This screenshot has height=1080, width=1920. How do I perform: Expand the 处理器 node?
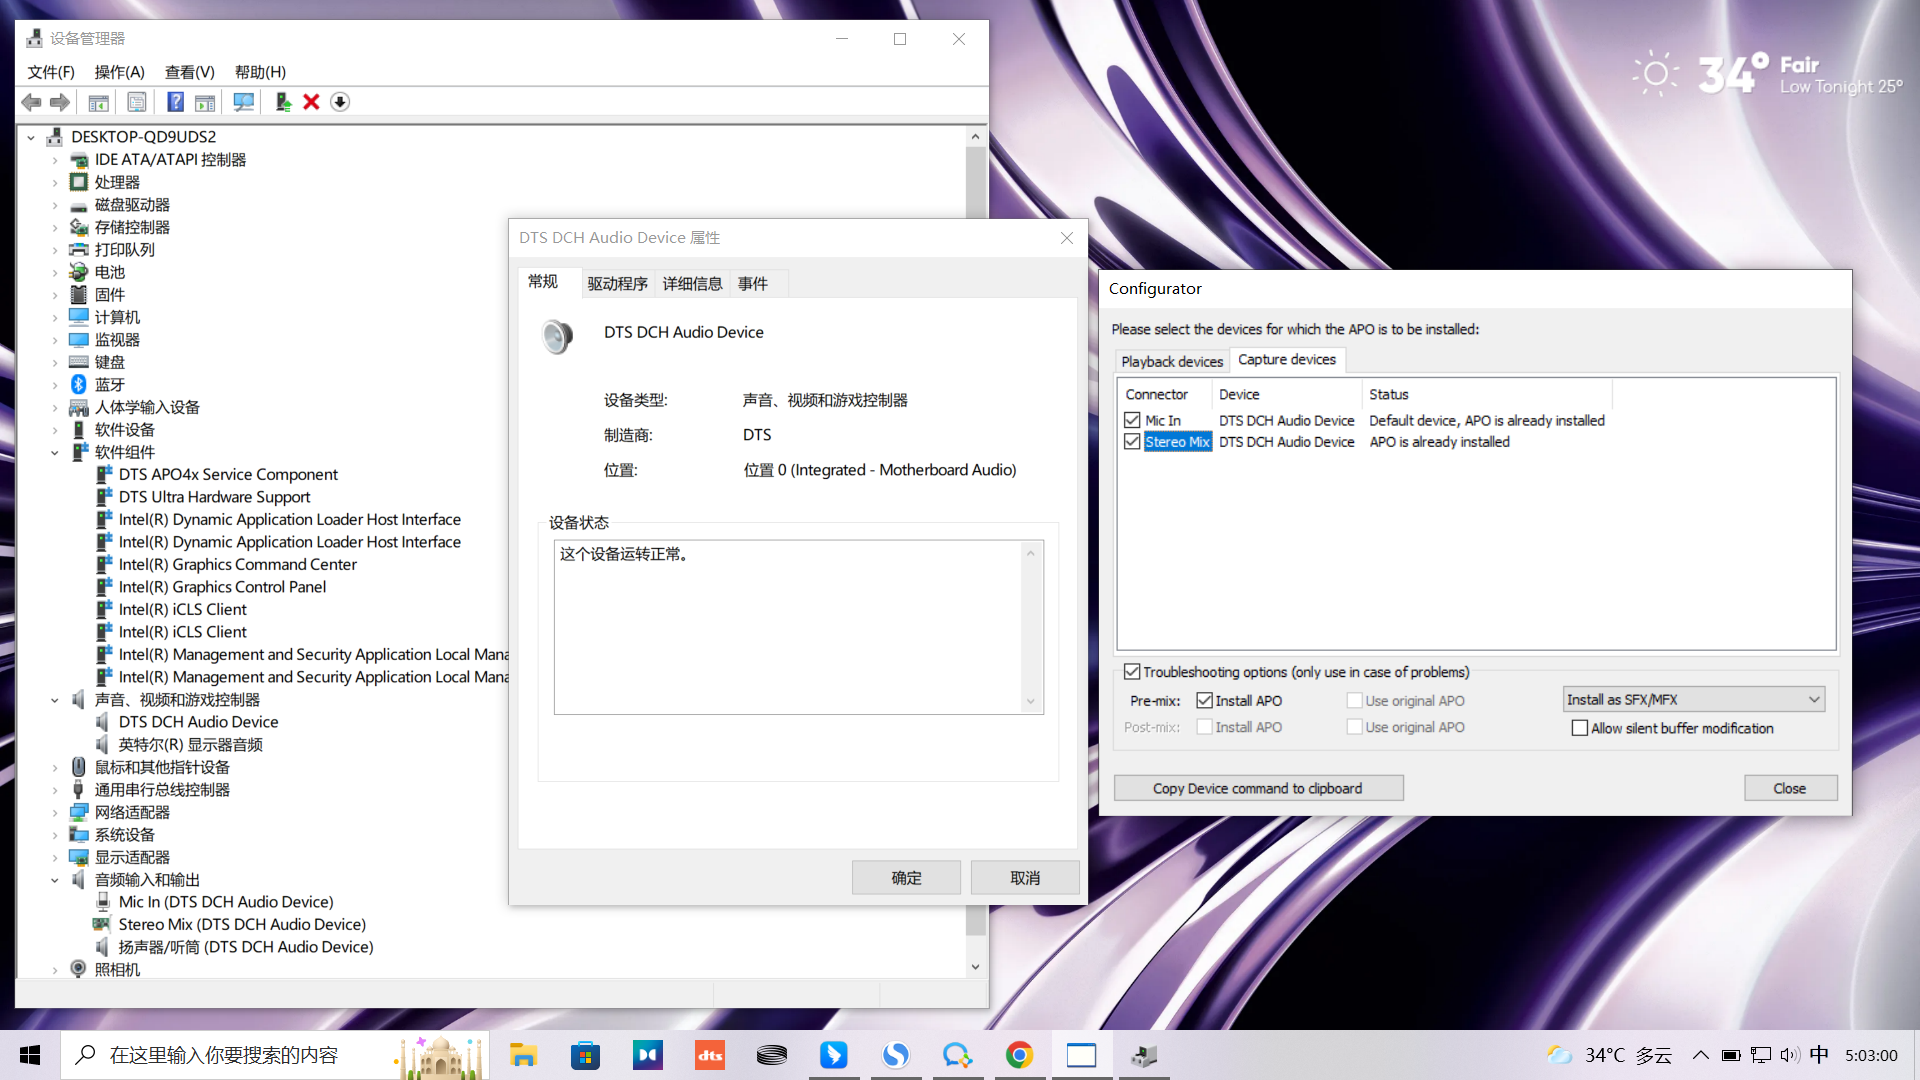coord(55,183)
